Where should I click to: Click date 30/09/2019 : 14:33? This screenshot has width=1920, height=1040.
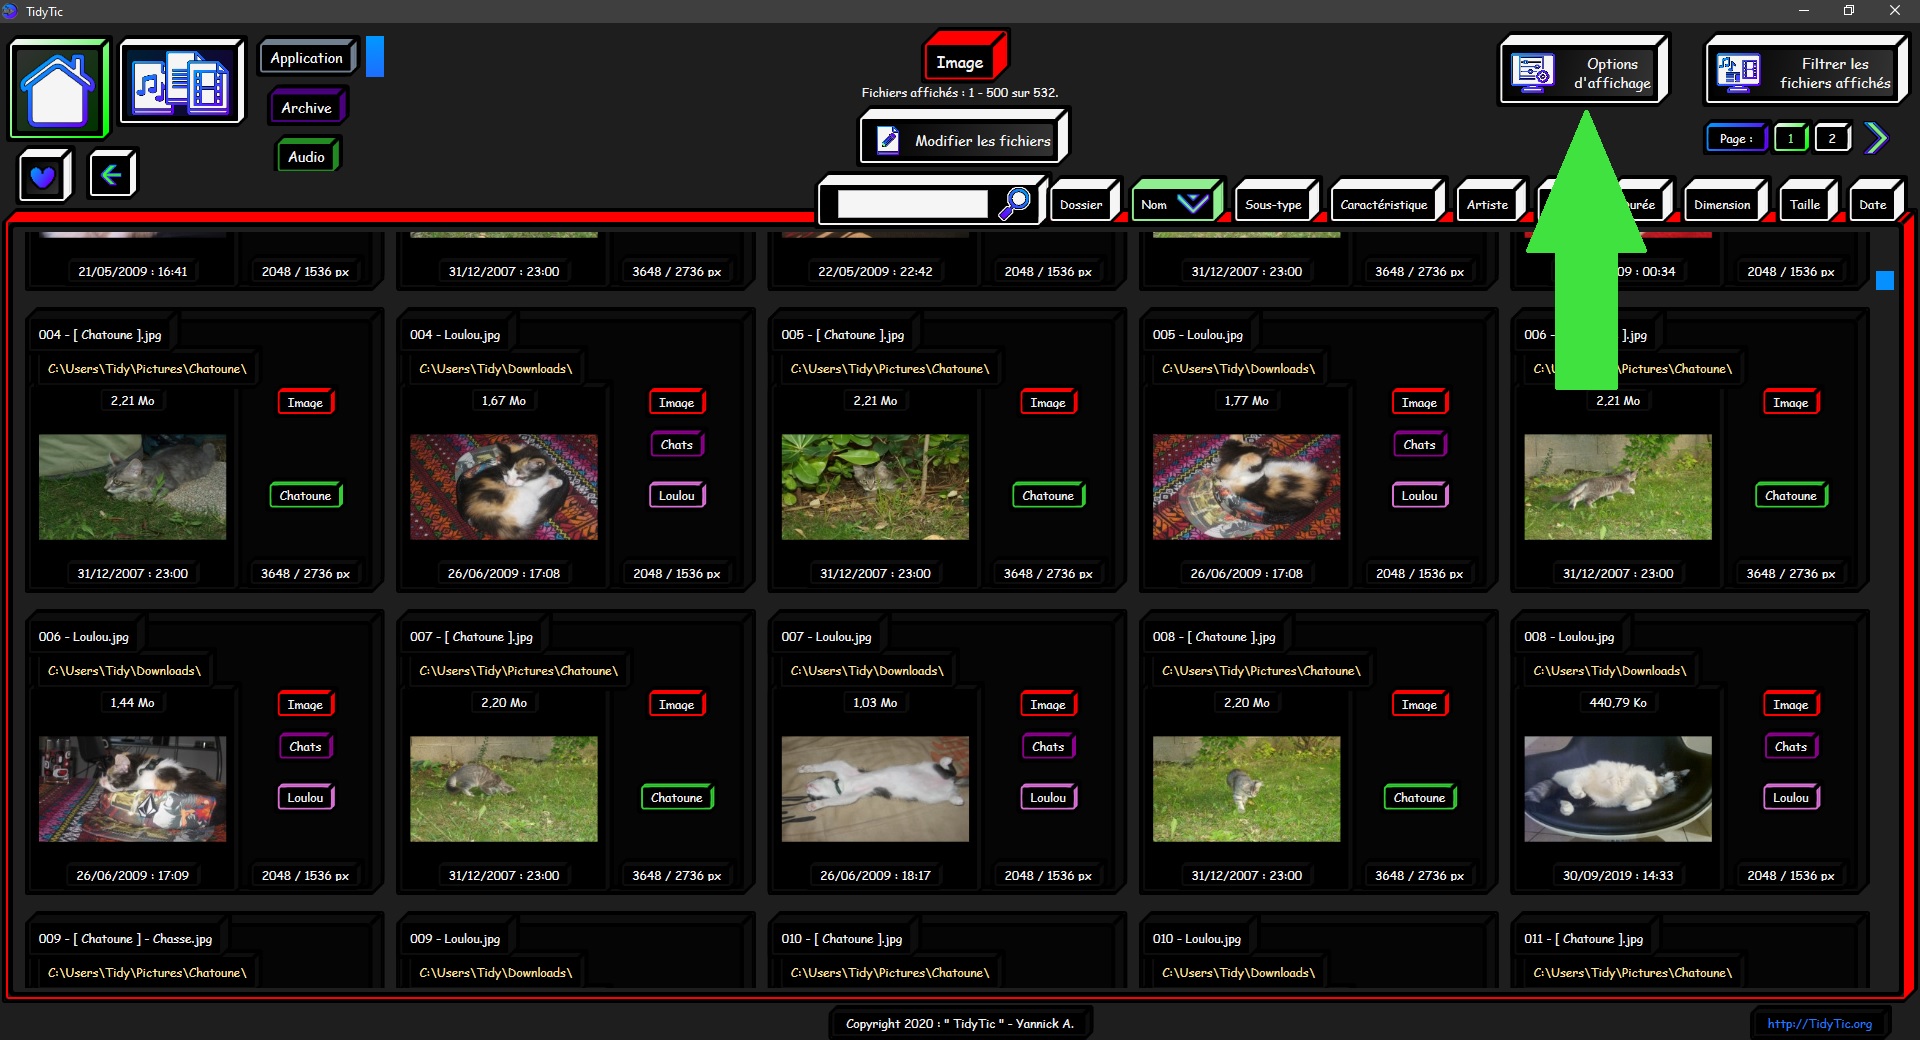click(x=1618, y=875)
